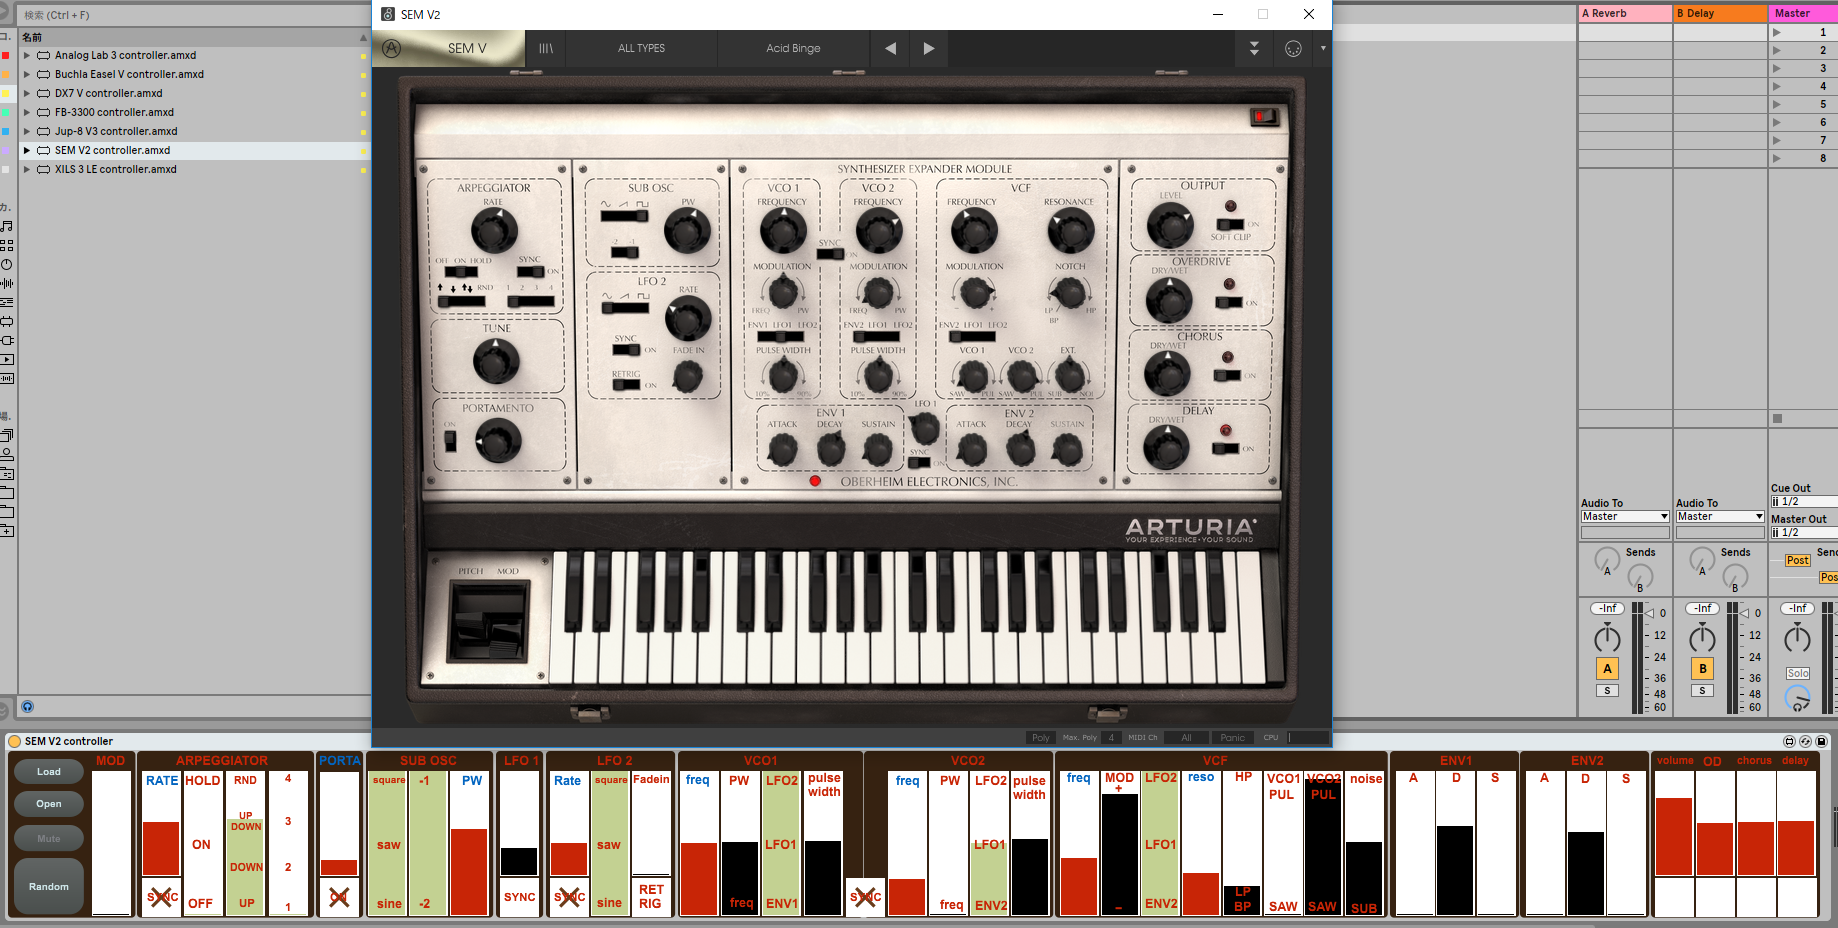Select the B Delay track header
1838x928 pixels.
[1720, 13]
